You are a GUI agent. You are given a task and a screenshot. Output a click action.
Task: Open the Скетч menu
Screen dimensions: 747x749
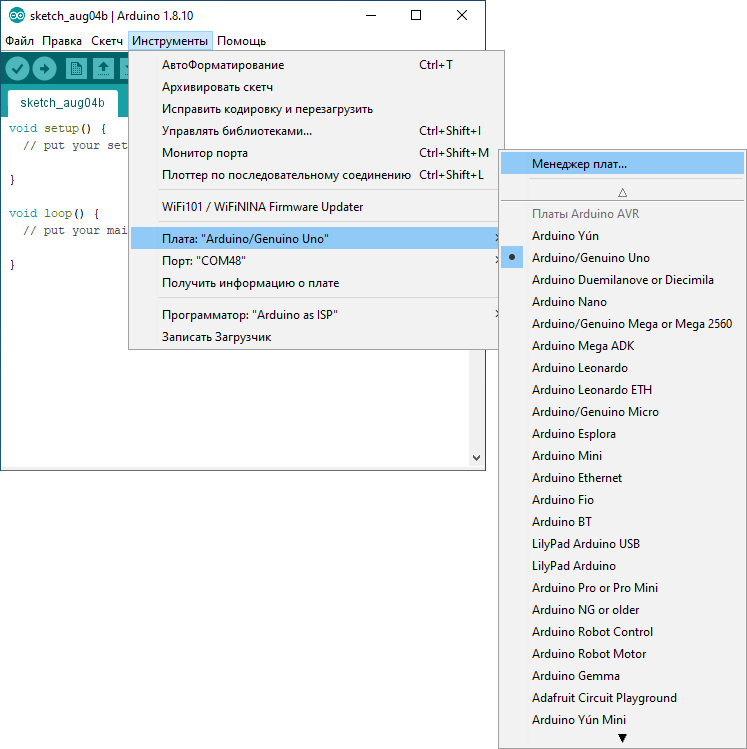click(x=107, y=41)
